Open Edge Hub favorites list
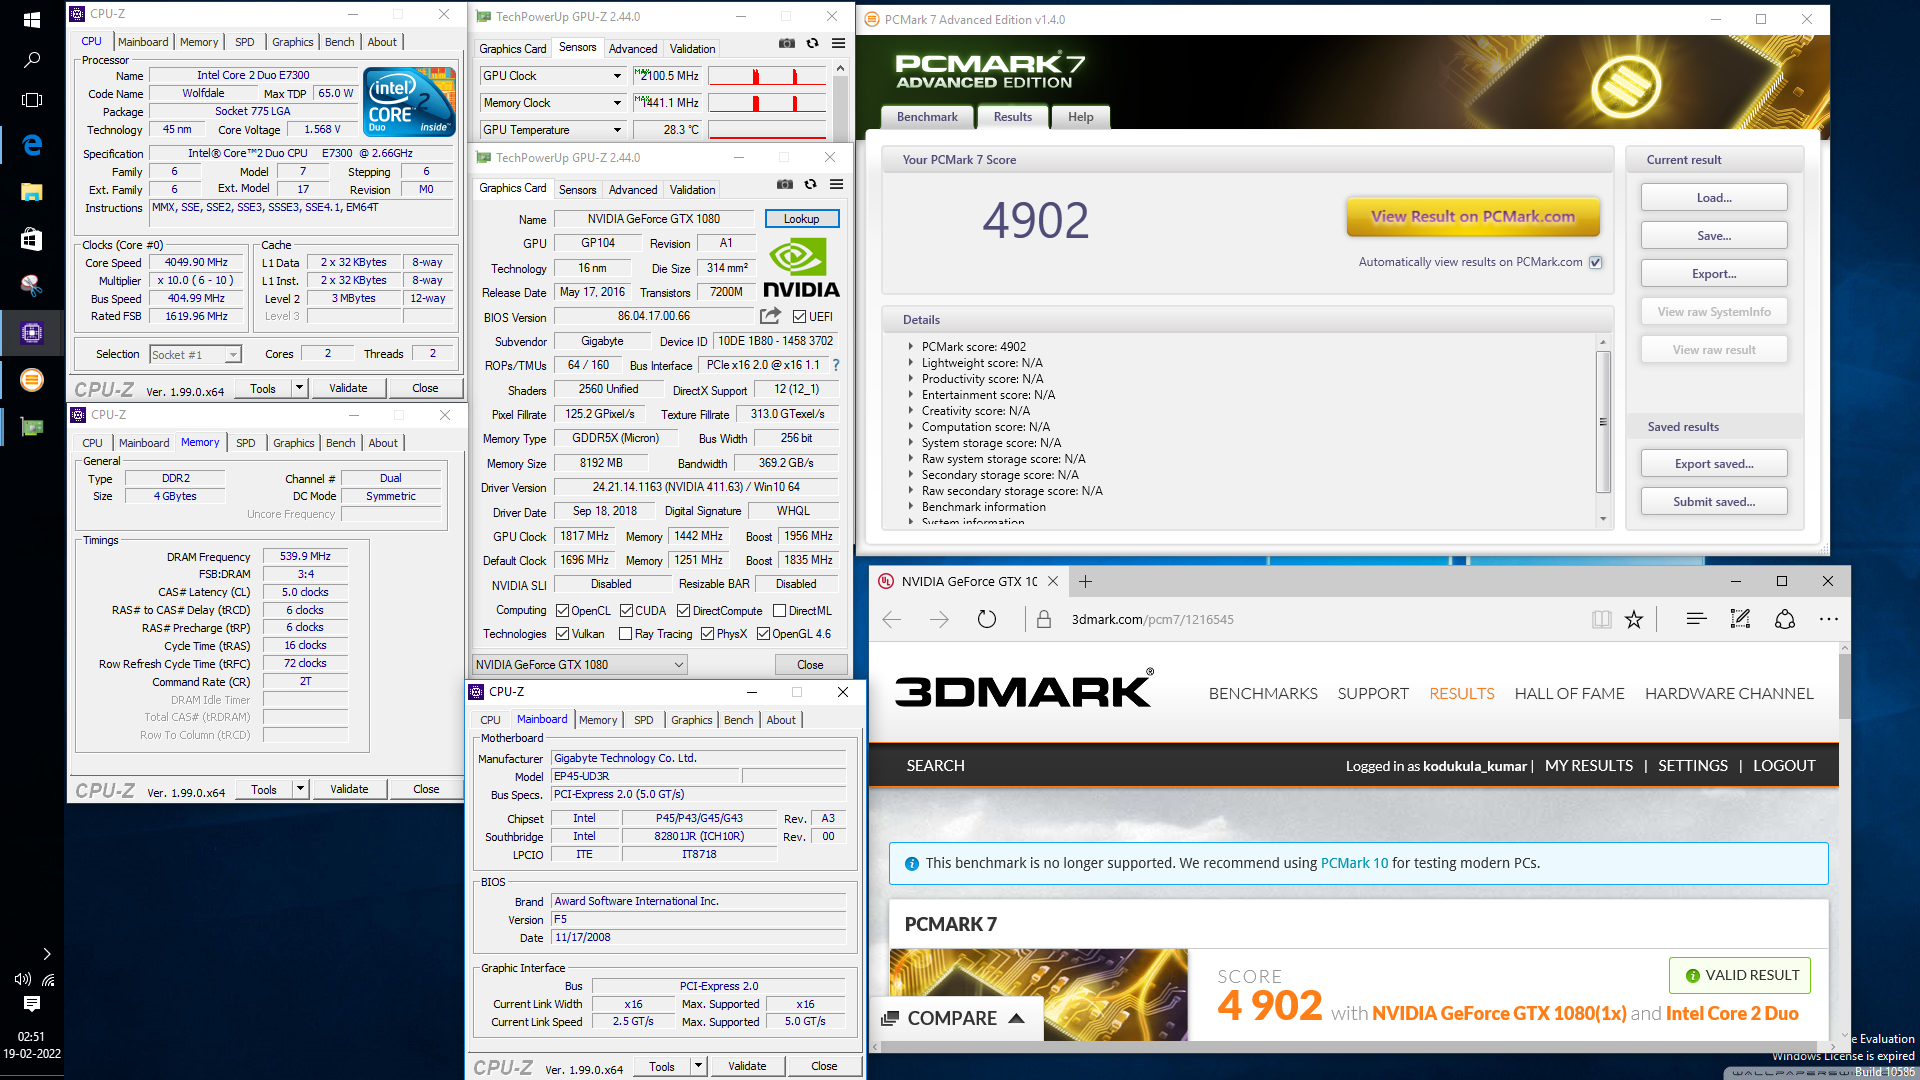 pos(1696,619)
